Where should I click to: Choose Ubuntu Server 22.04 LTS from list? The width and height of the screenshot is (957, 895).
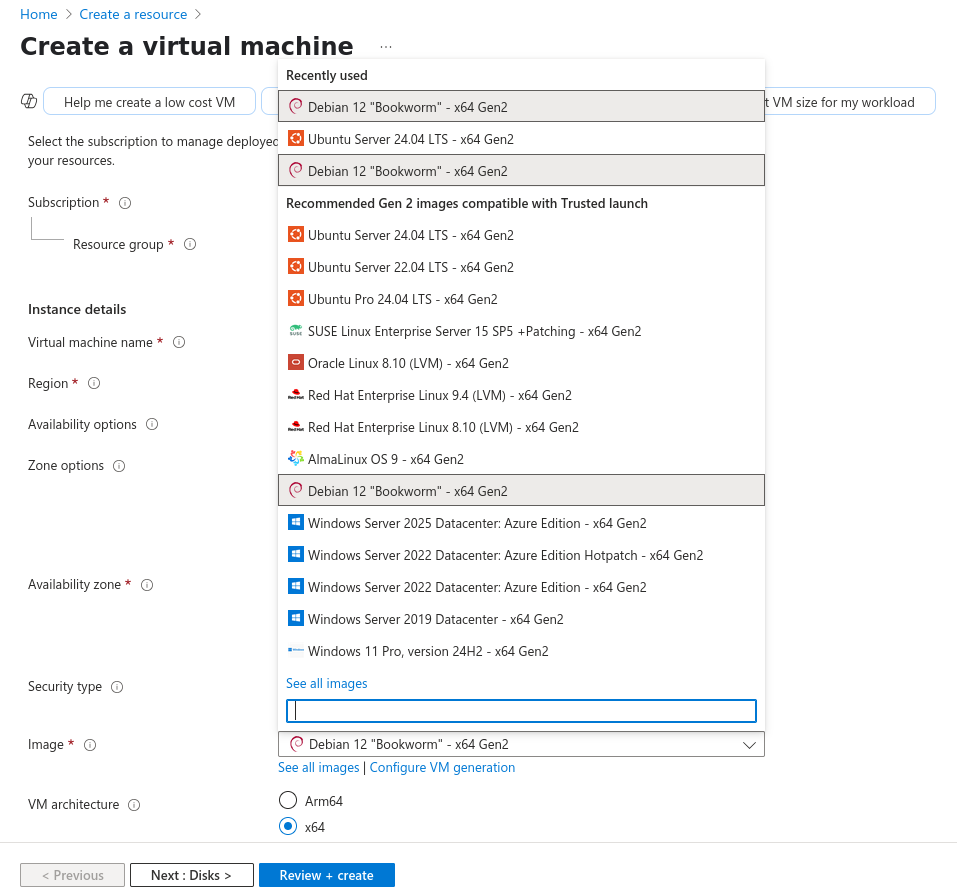pos(410,267)
